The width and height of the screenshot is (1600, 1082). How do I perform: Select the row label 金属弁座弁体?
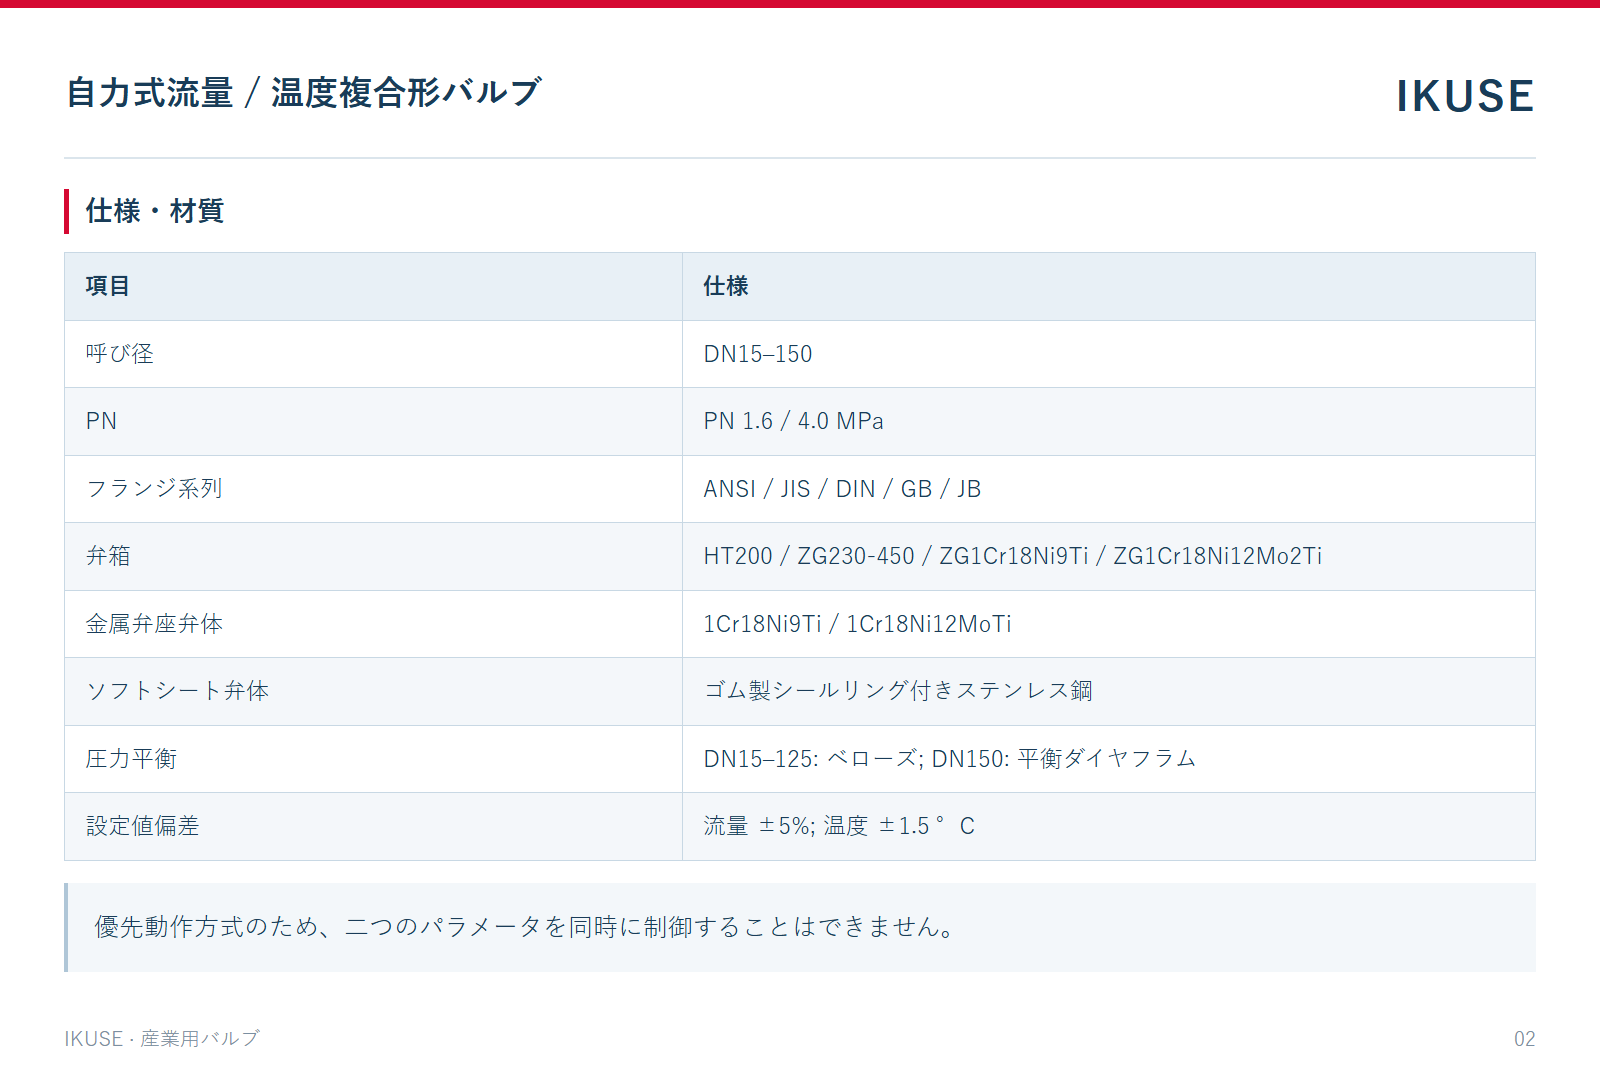[x=155, y=624]
